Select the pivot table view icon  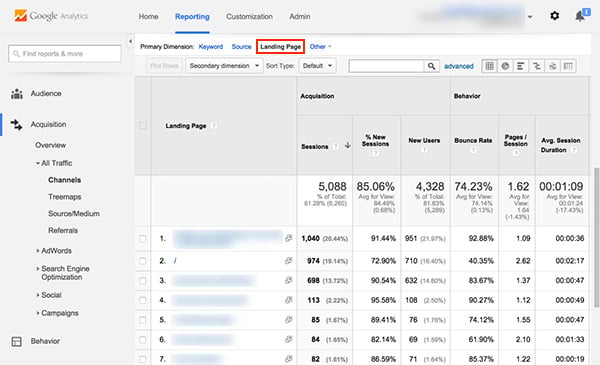click(x=568, y=66)
